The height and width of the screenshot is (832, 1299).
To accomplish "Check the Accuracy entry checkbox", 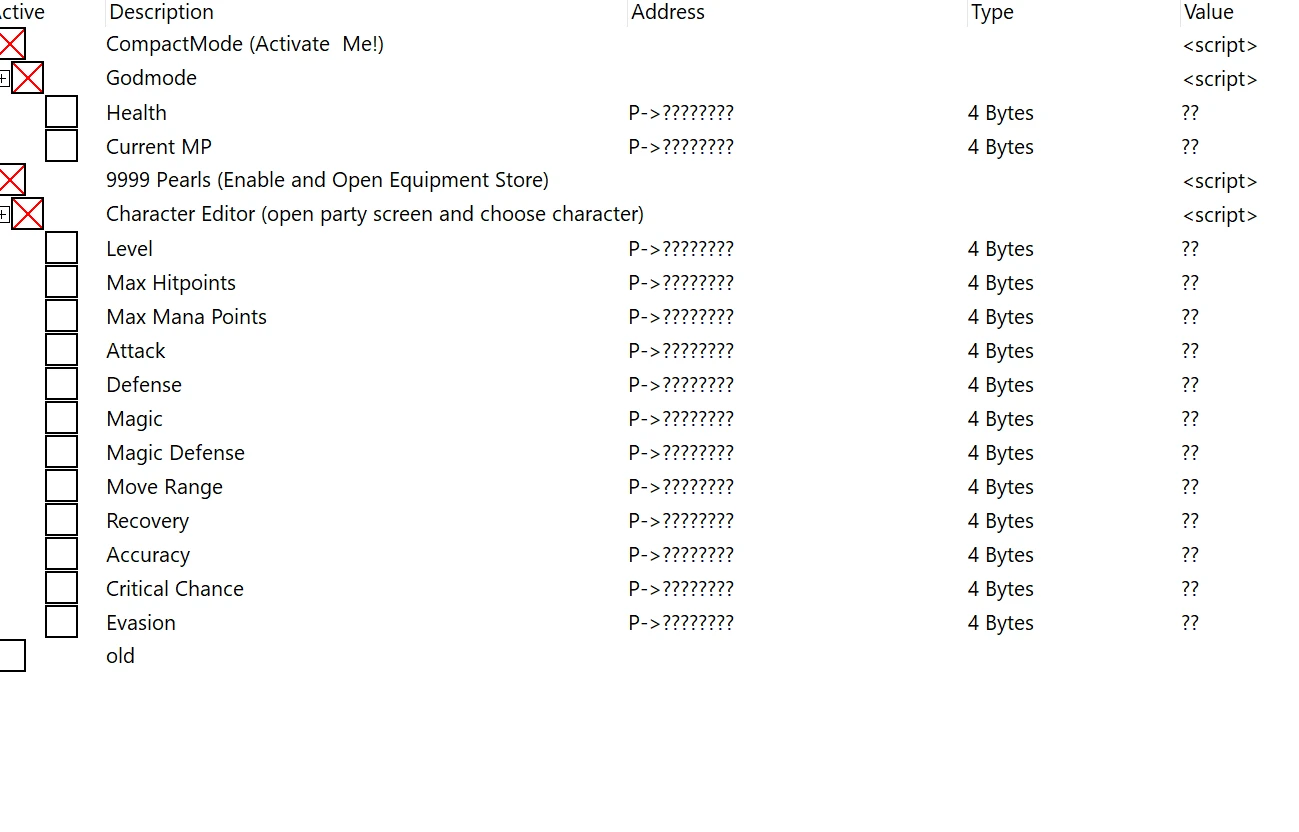I will coord(61,554).
